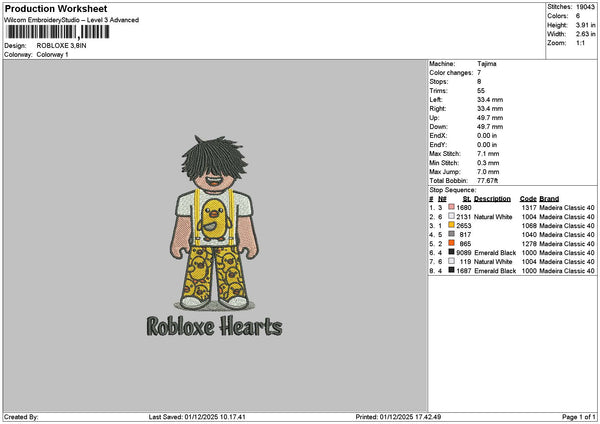The width and height of the screenshot is (600, 424).
Task: Click the Width value '2.63 in'
Action: click(585, 34)
